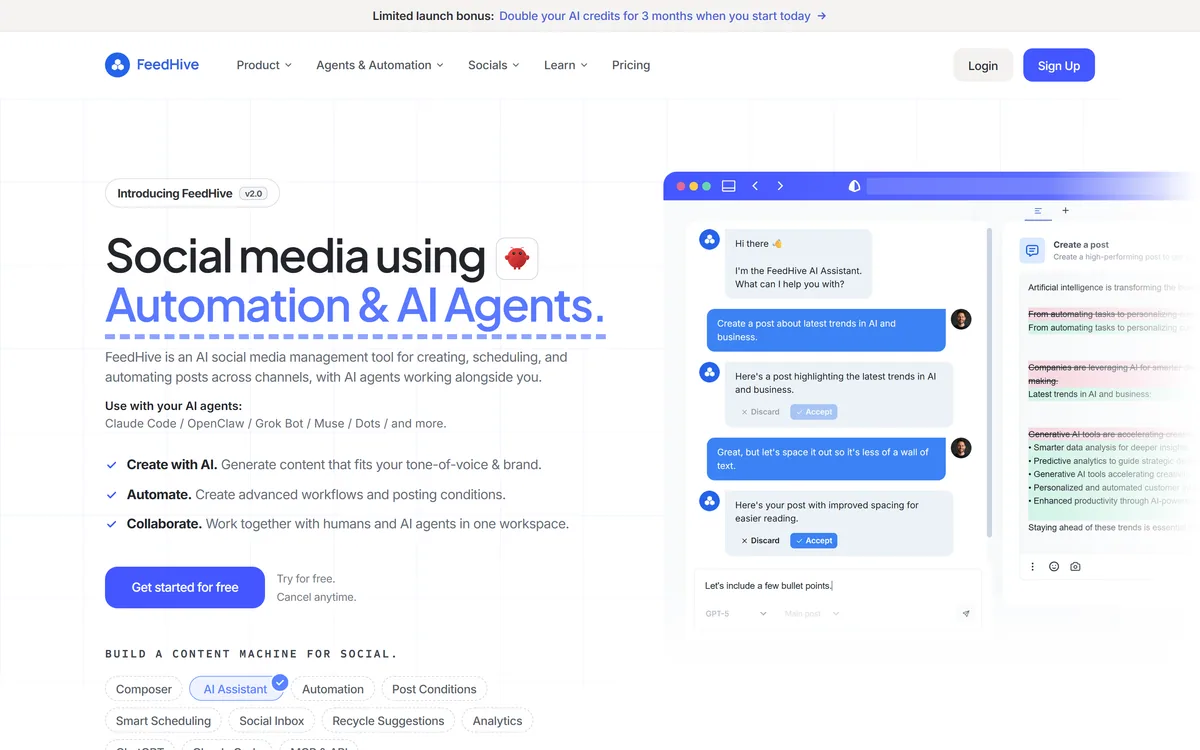The height and width of the screenshot is (750, 1200).
Task: Expand the Product menu
Action: (264, 65)
